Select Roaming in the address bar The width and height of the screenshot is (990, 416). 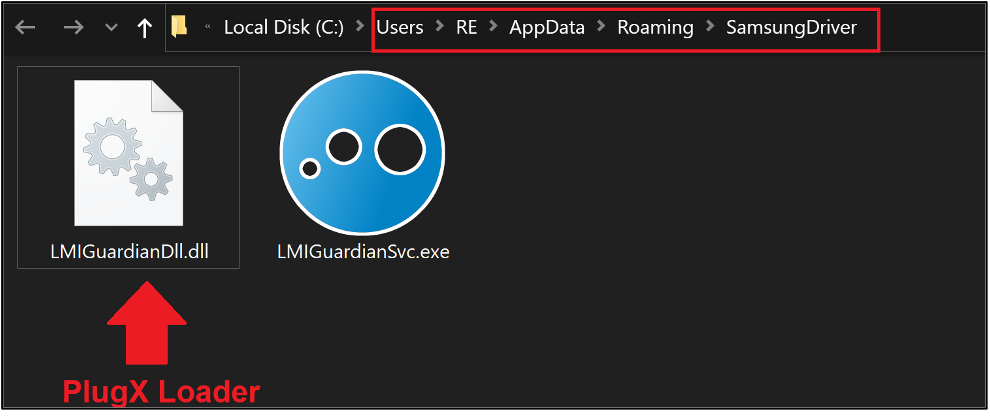(x=655, y=28)
